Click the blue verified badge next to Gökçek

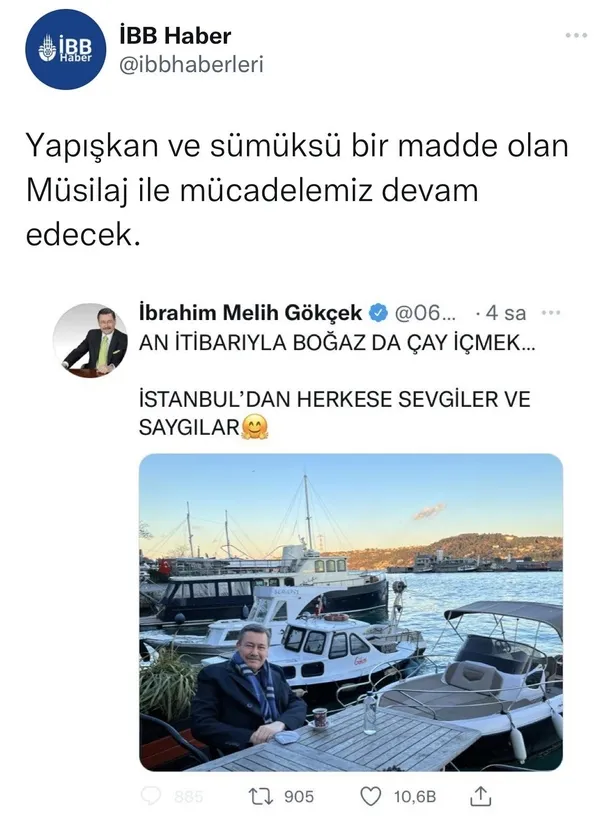(x=378, y=313)
